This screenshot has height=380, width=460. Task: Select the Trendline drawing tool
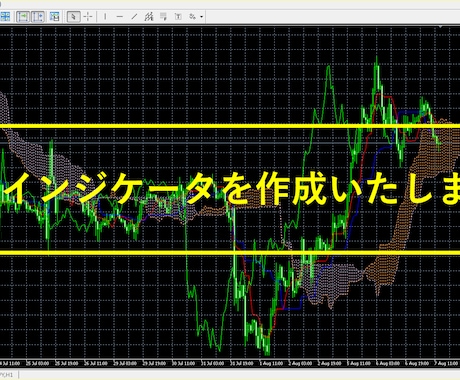tap(134, 16)
